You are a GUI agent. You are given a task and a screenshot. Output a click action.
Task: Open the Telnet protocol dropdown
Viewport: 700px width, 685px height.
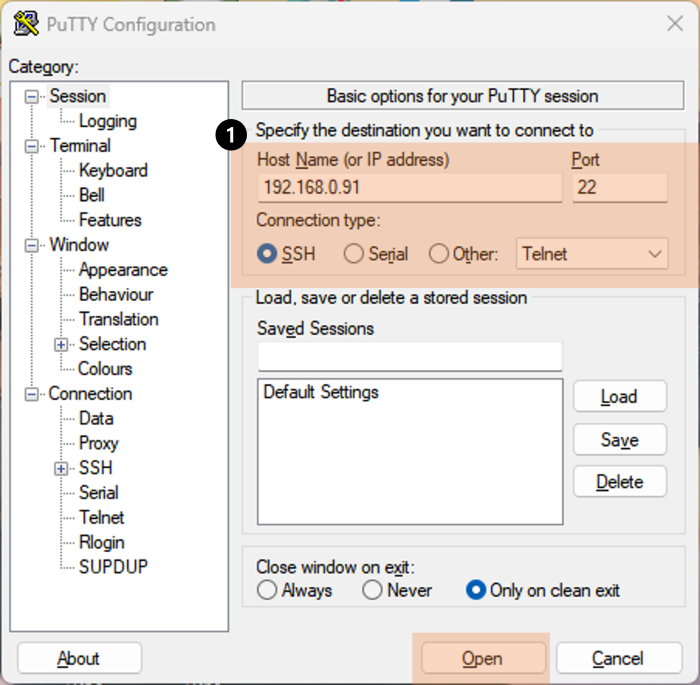click(x=592, y=254)
